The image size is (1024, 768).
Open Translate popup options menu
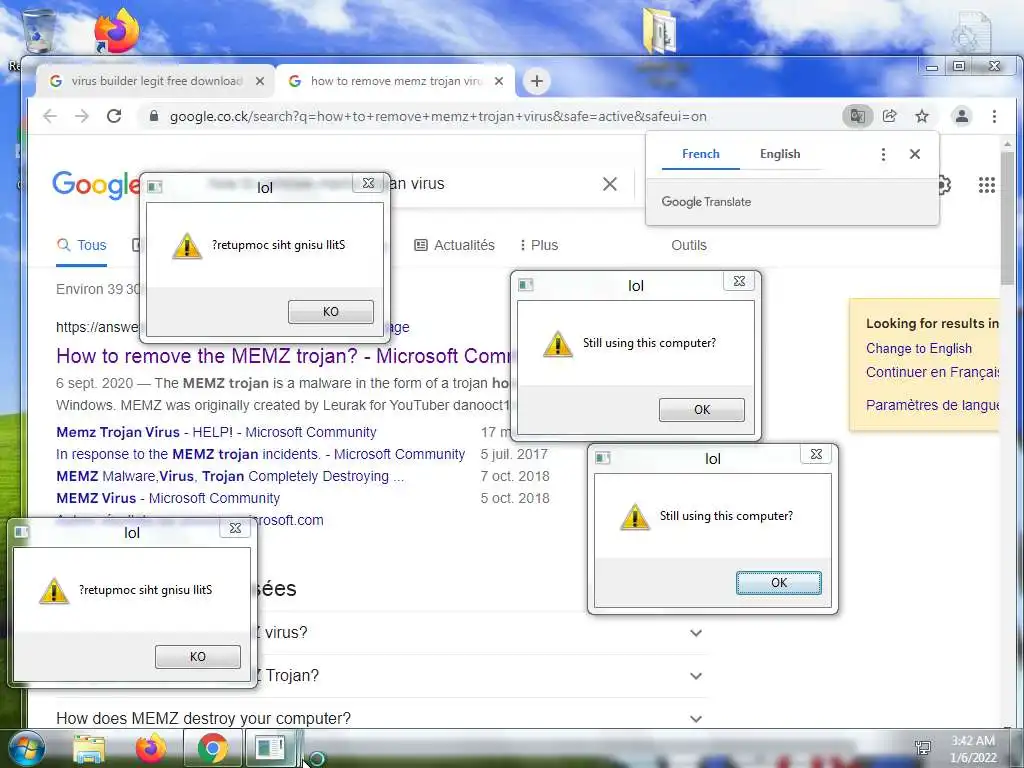pos(883,154)
